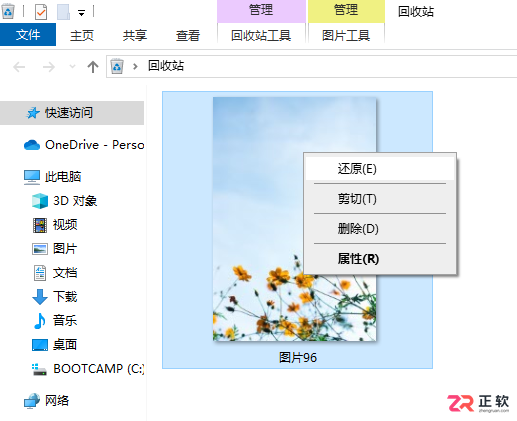This screenshot has height=421, width=517.
Task: Go up one level with up arrow
Action: [x=93, y=67]
